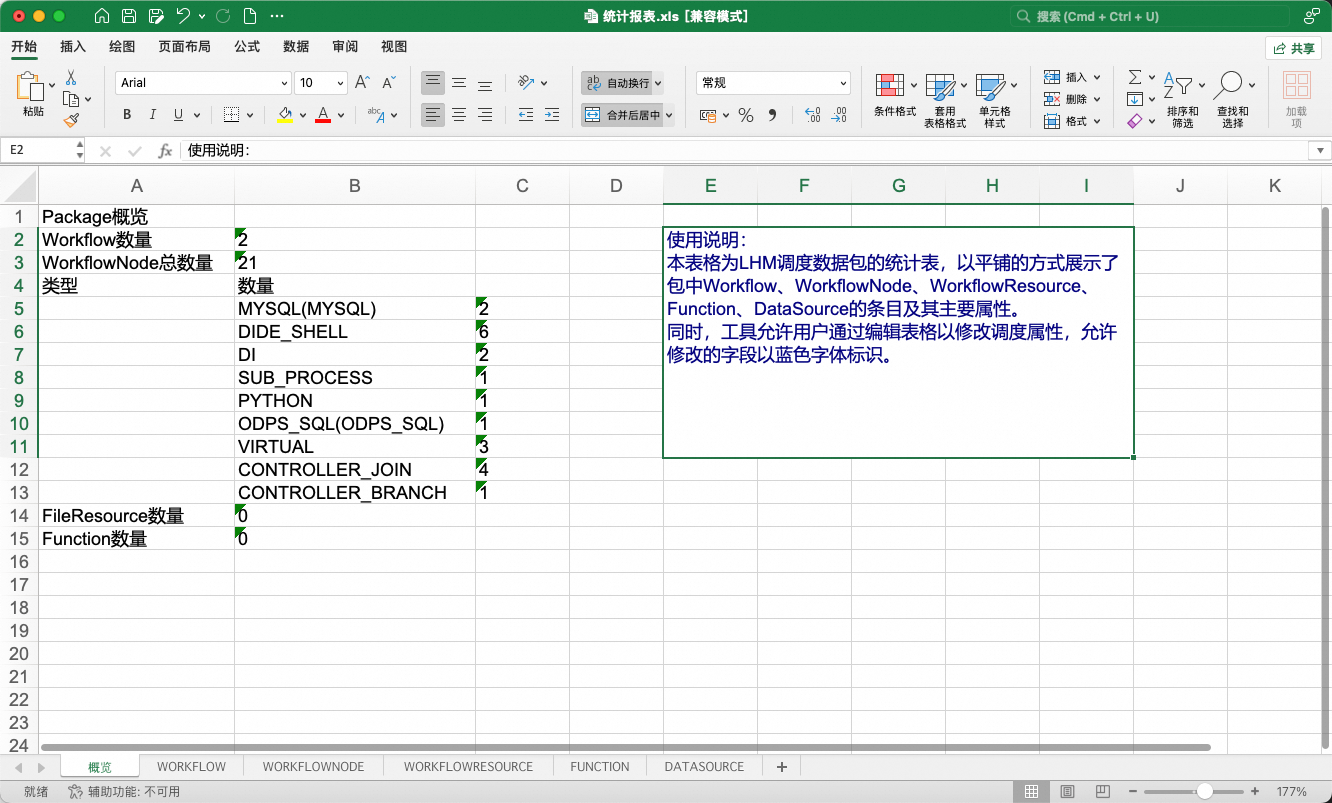1332x803 pixels.
Task: Click the decrease decimal icon
Action: pos(838,115)
